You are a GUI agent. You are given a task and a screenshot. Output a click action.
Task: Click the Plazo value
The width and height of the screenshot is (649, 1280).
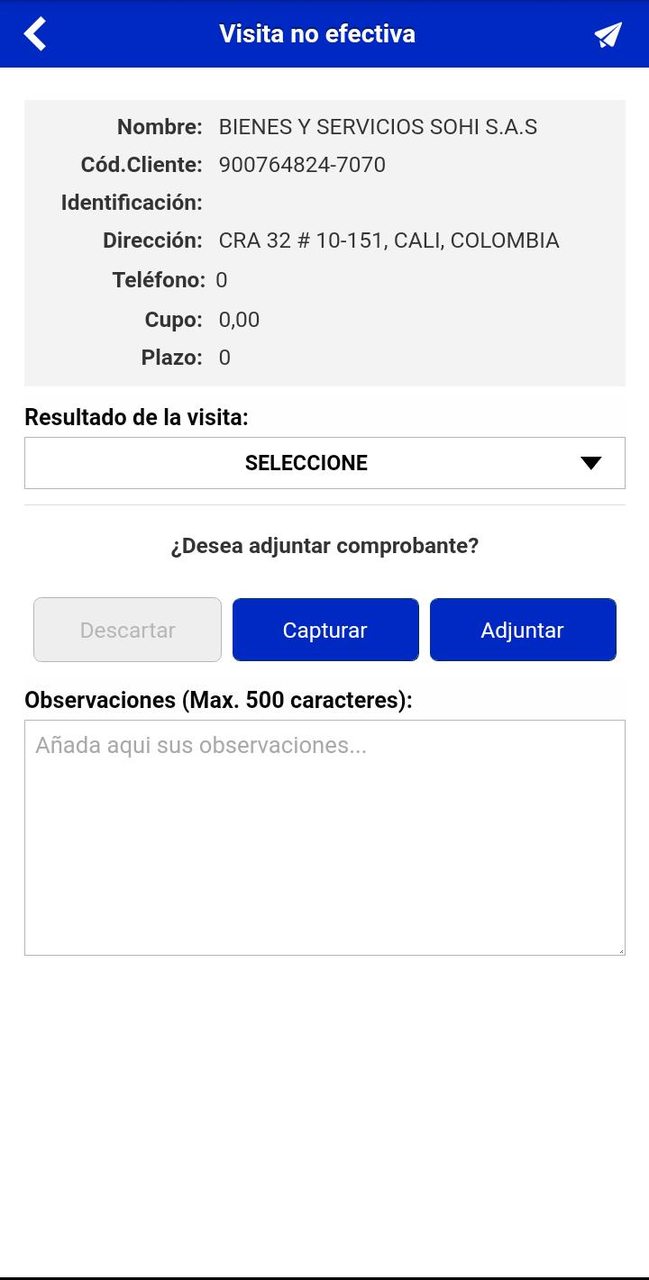click(225, 358)
